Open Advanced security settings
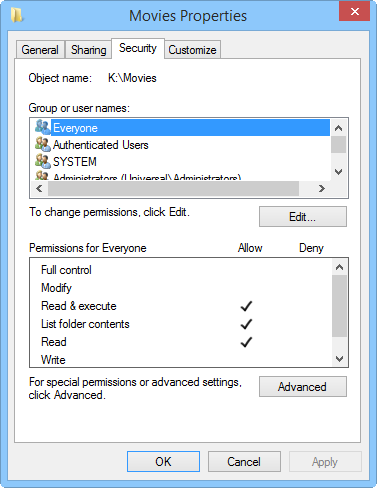 coord(303,387)
